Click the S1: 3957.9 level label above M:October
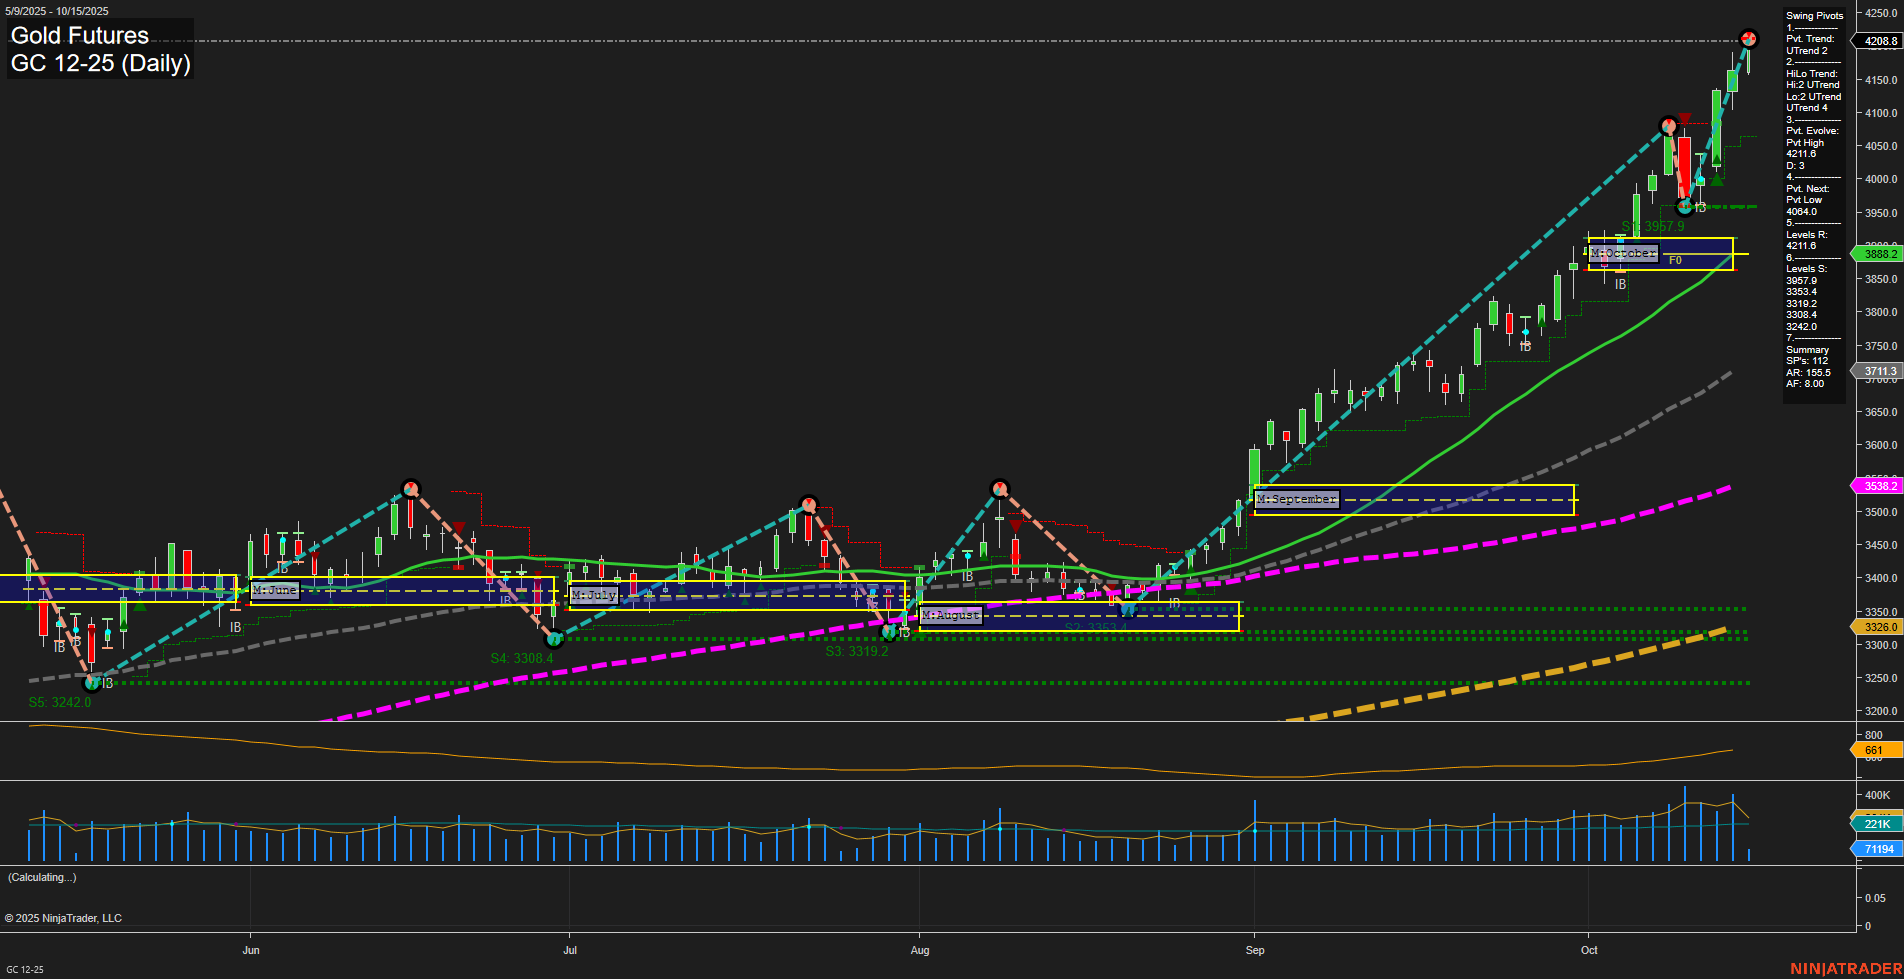 point(1652,226)
